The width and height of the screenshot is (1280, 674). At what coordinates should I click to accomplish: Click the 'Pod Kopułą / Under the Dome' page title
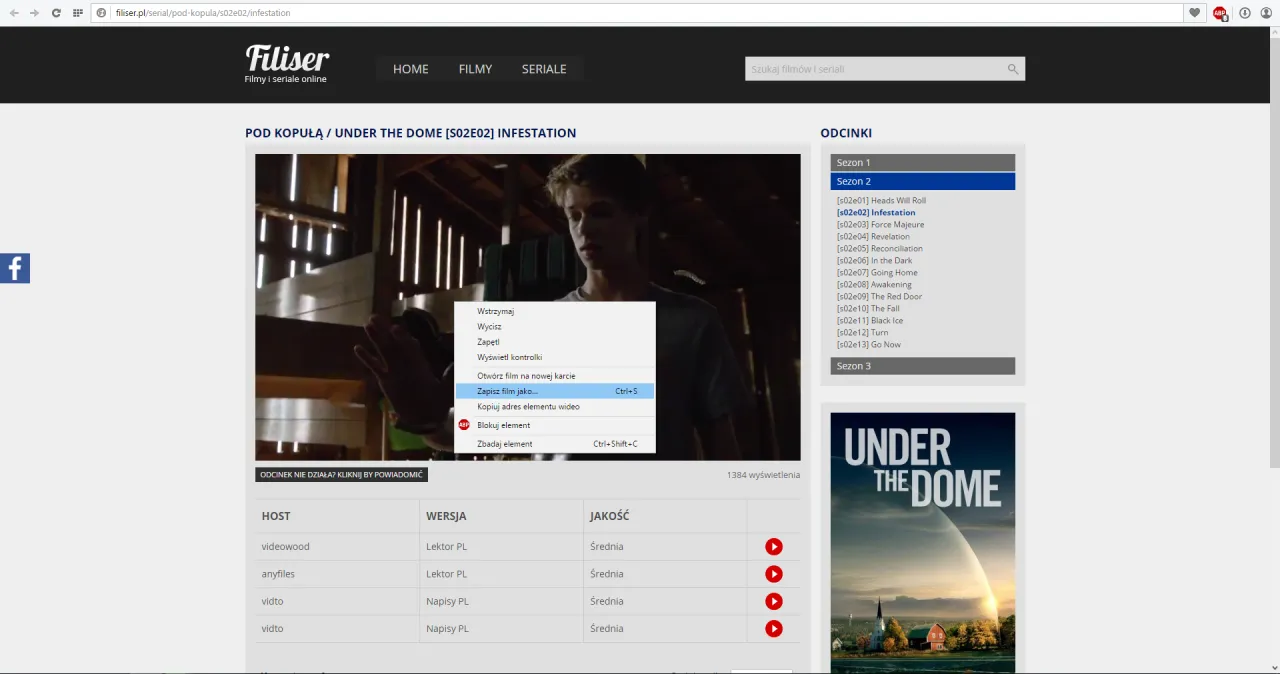410,133
